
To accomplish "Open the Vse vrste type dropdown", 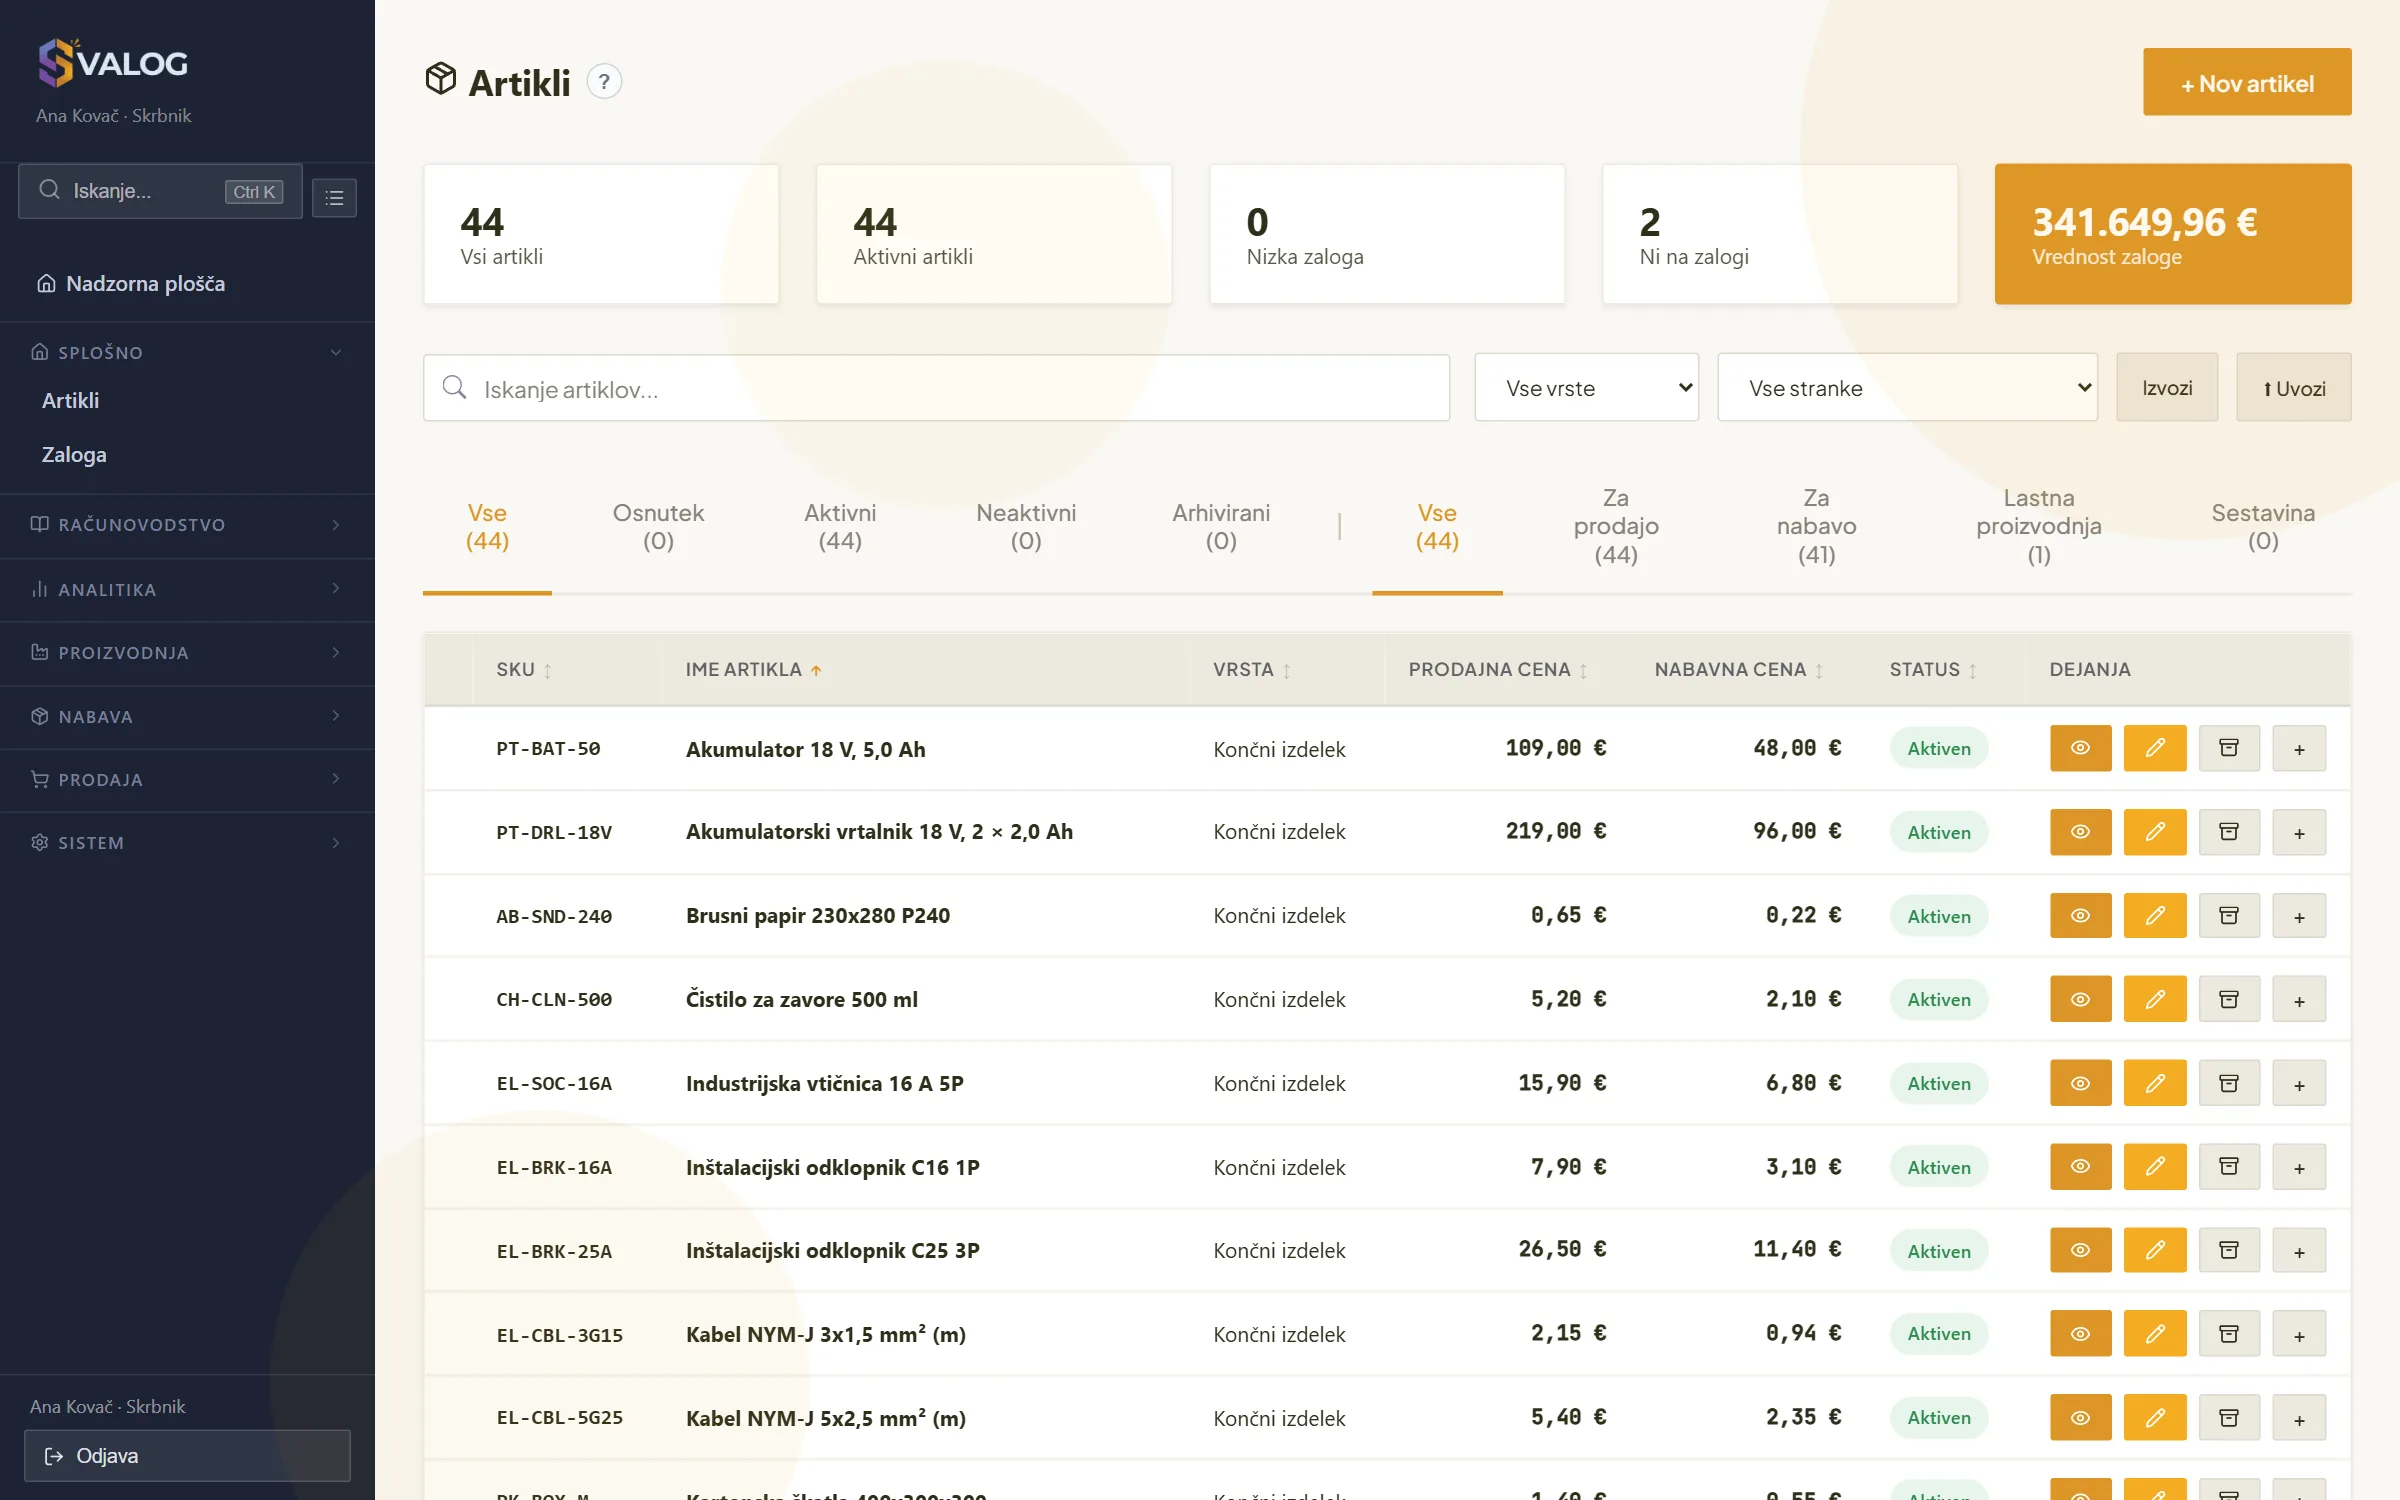I will pos(1586,388).
